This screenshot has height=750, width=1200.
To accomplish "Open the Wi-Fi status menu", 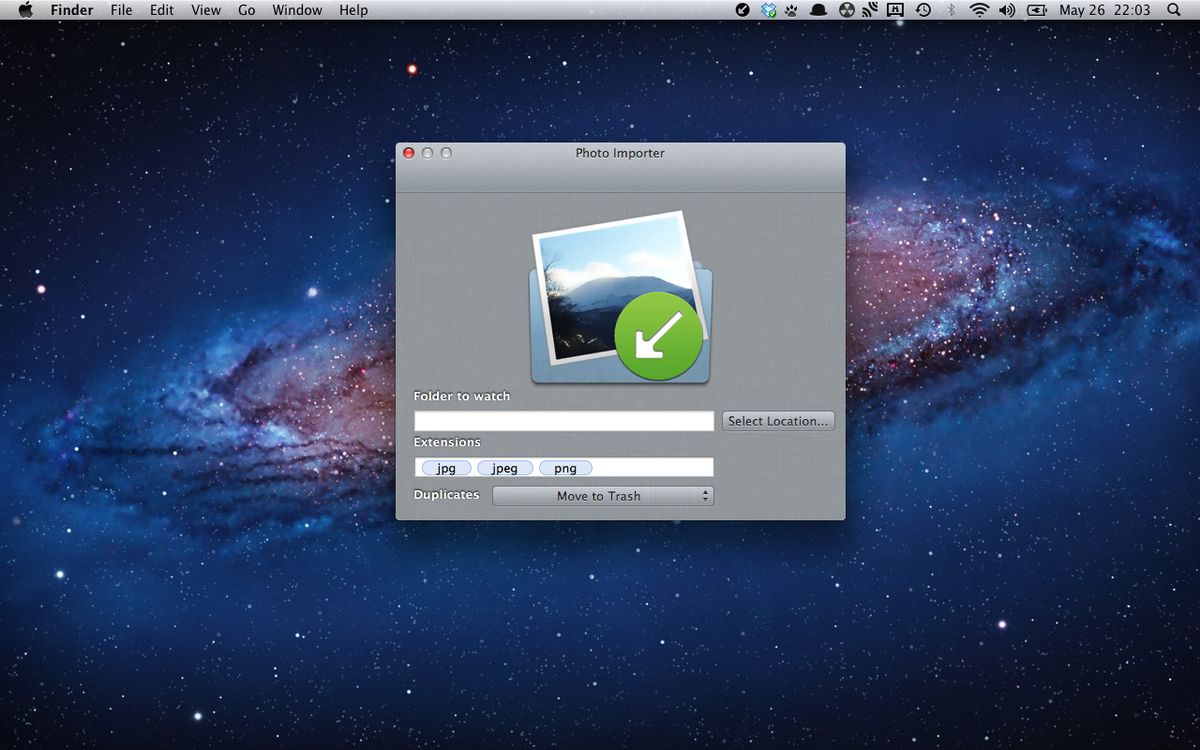I will click(x=978, y=10).
